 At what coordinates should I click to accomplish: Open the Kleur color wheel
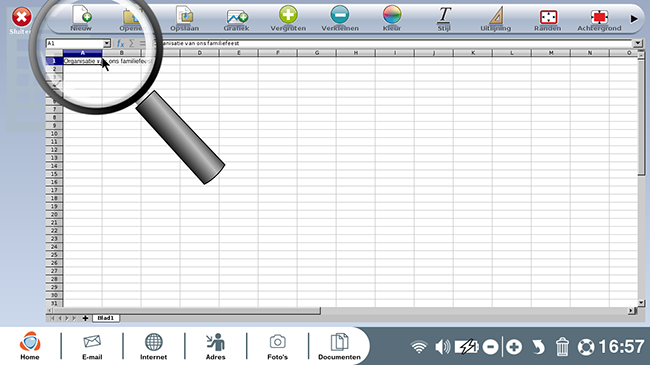[x=392, y=15]
